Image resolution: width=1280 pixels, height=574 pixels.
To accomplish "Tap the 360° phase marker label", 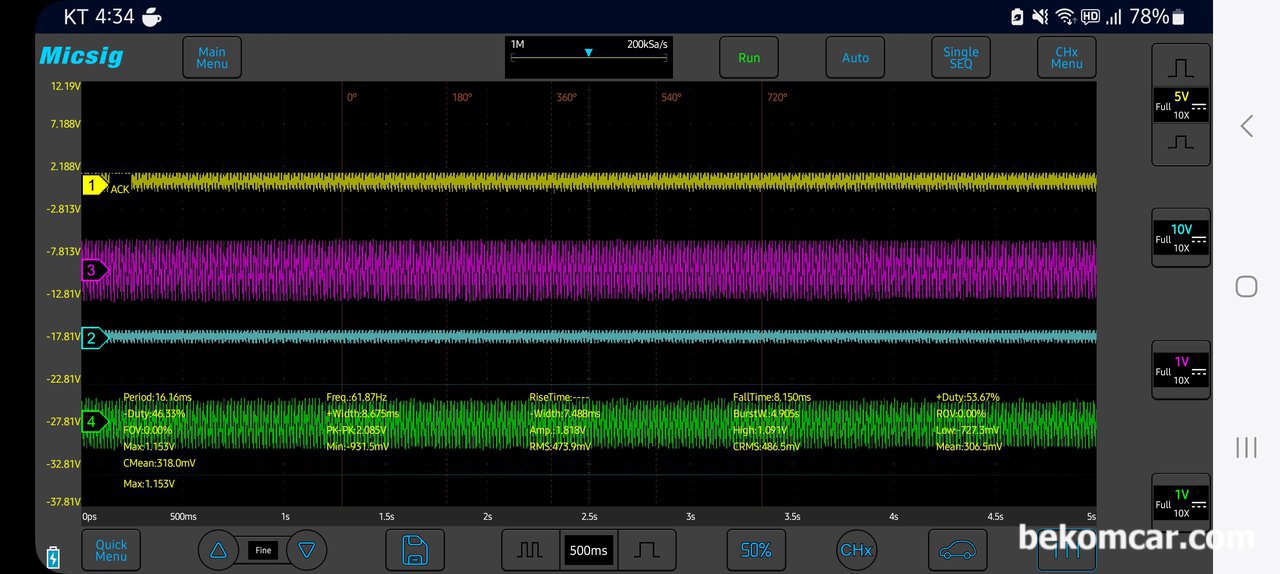I will (x=566, y=97).
